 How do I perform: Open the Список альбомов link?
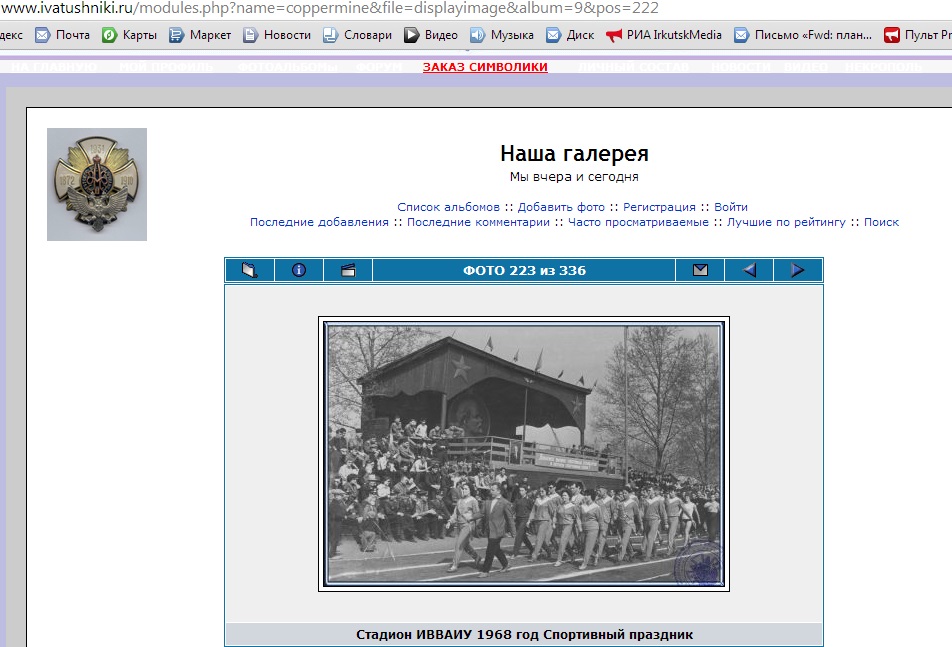click(443, 206)
